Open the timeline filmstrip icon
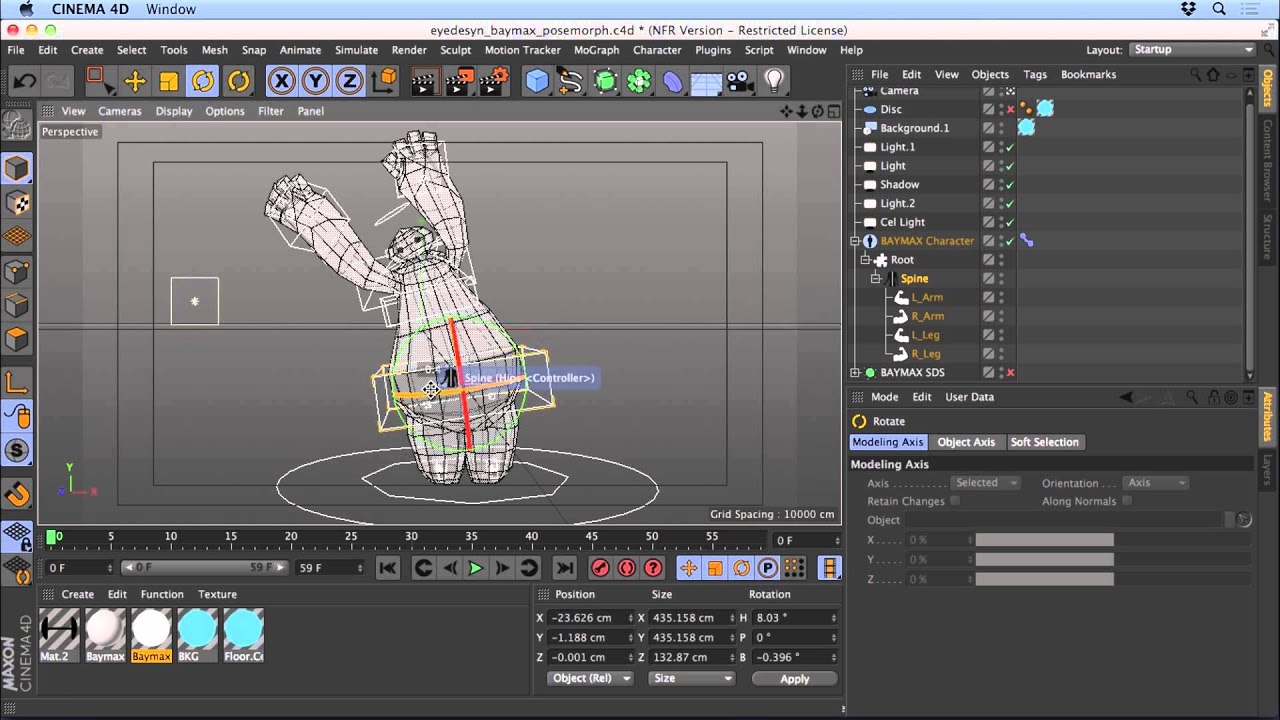 pos(830,568)
